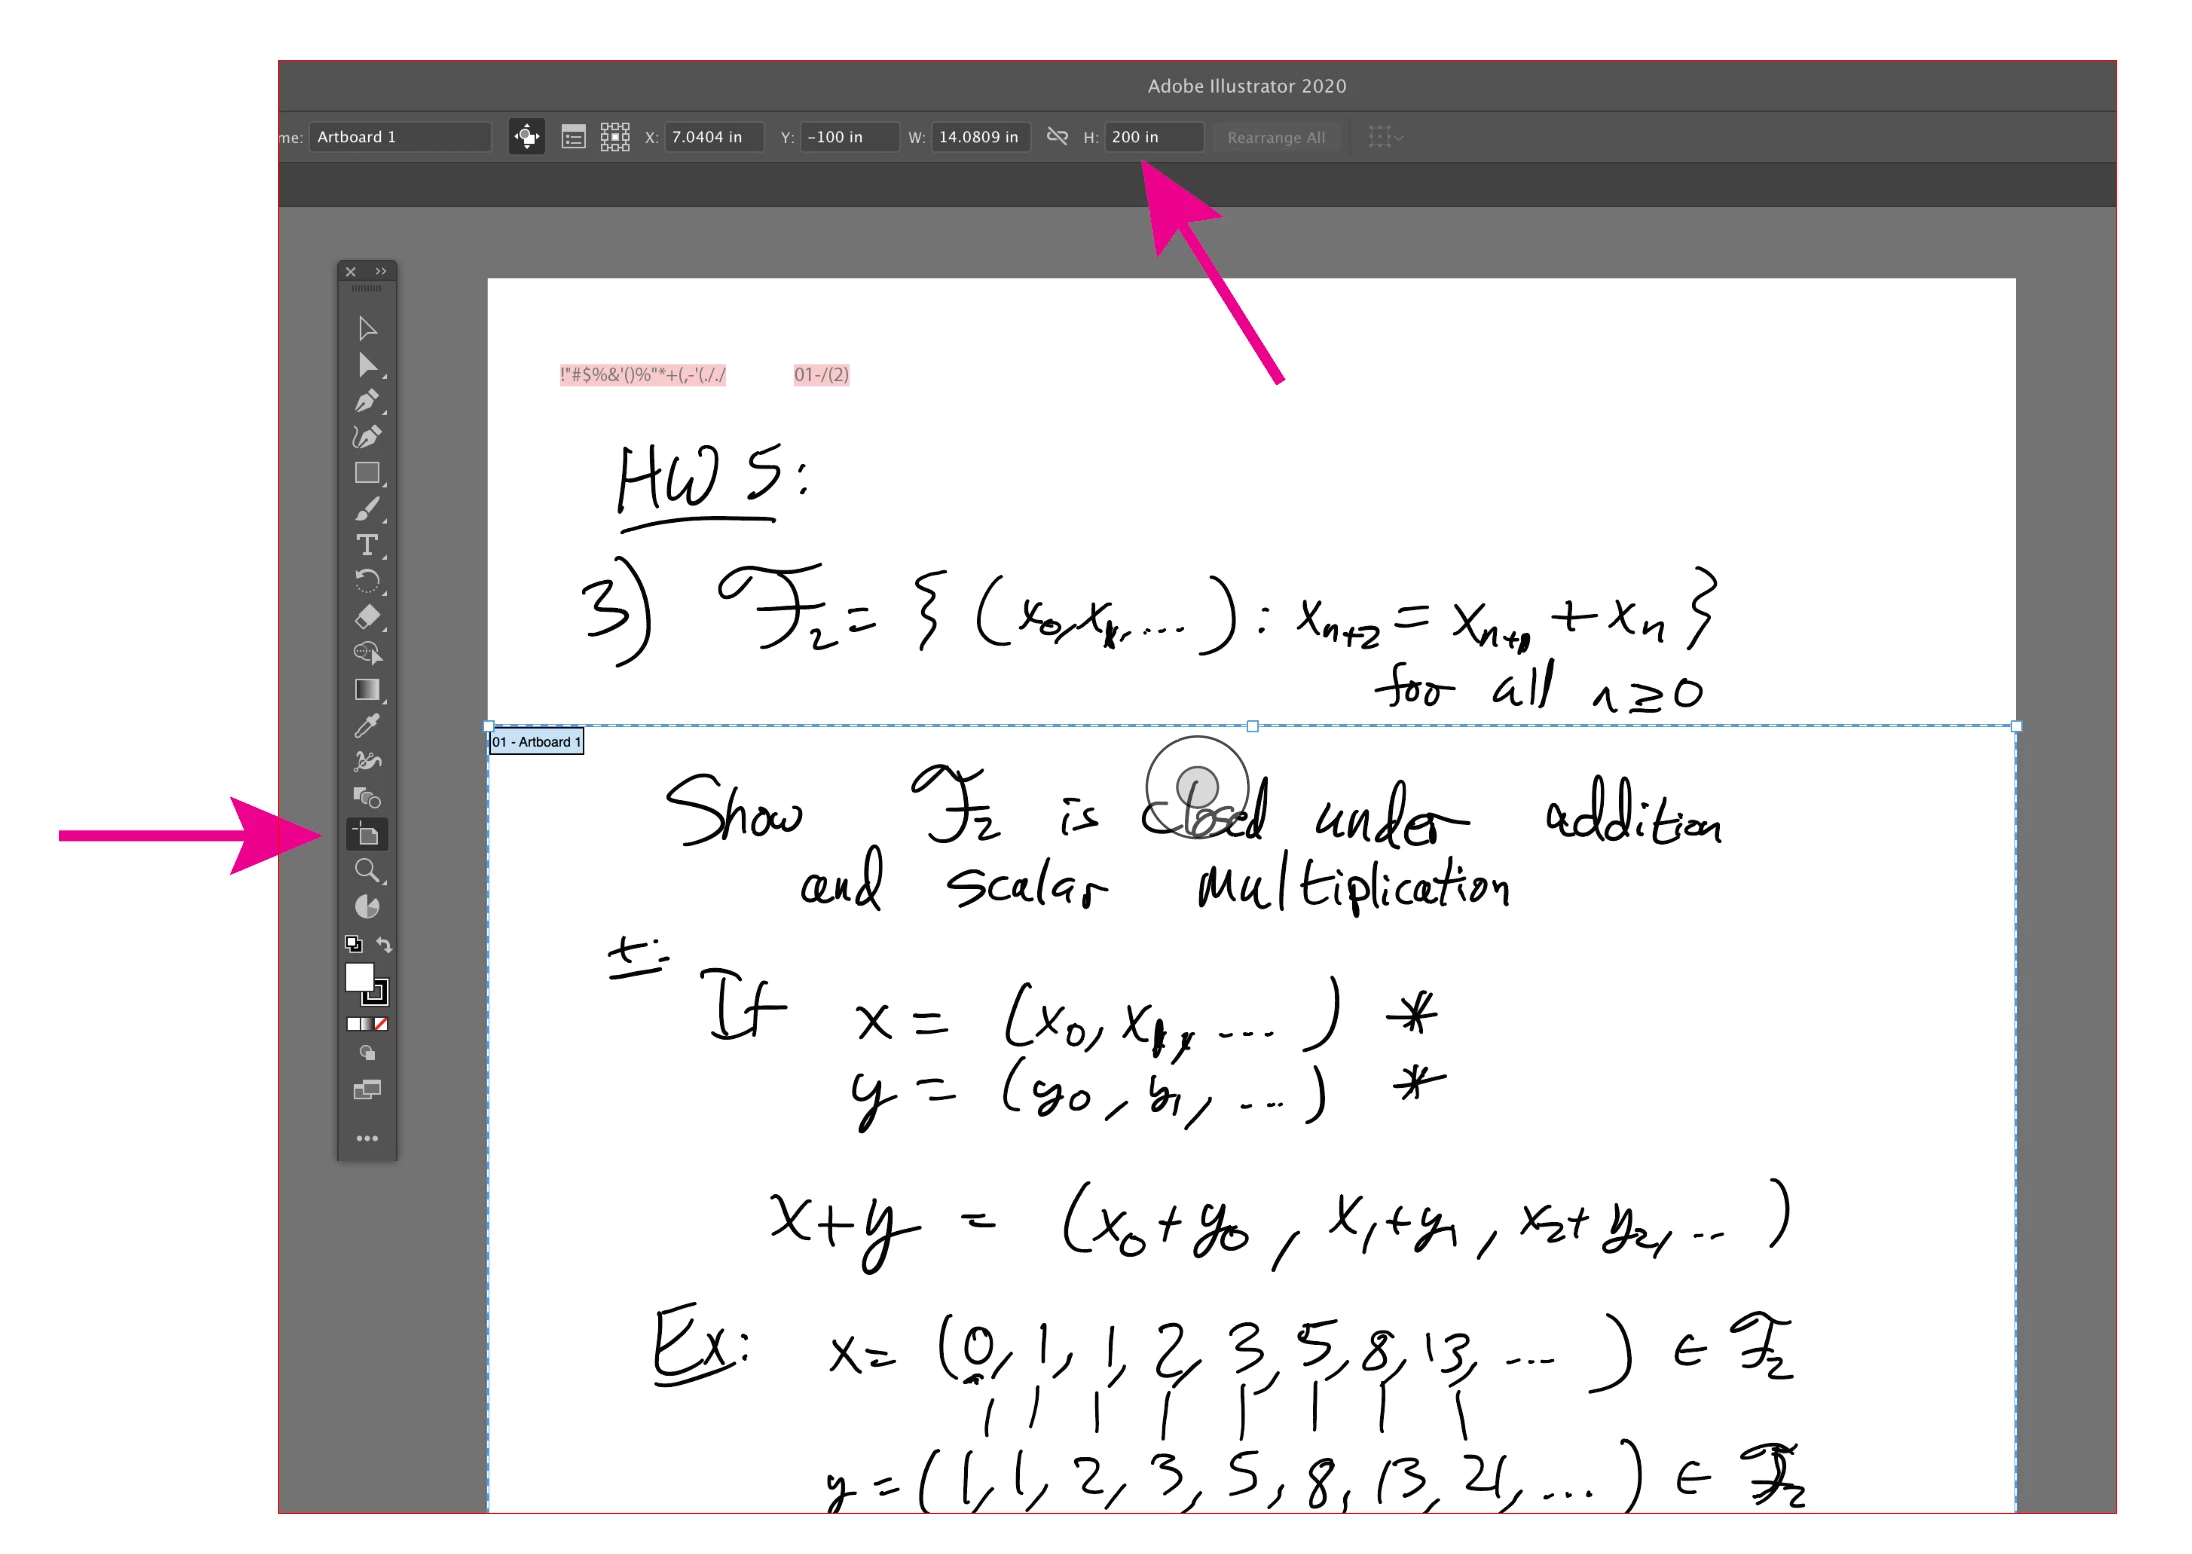The height and width of the screenshot is (1554, 2192).
Task: Select the Artboard tool
Action: tap(367, 833)
